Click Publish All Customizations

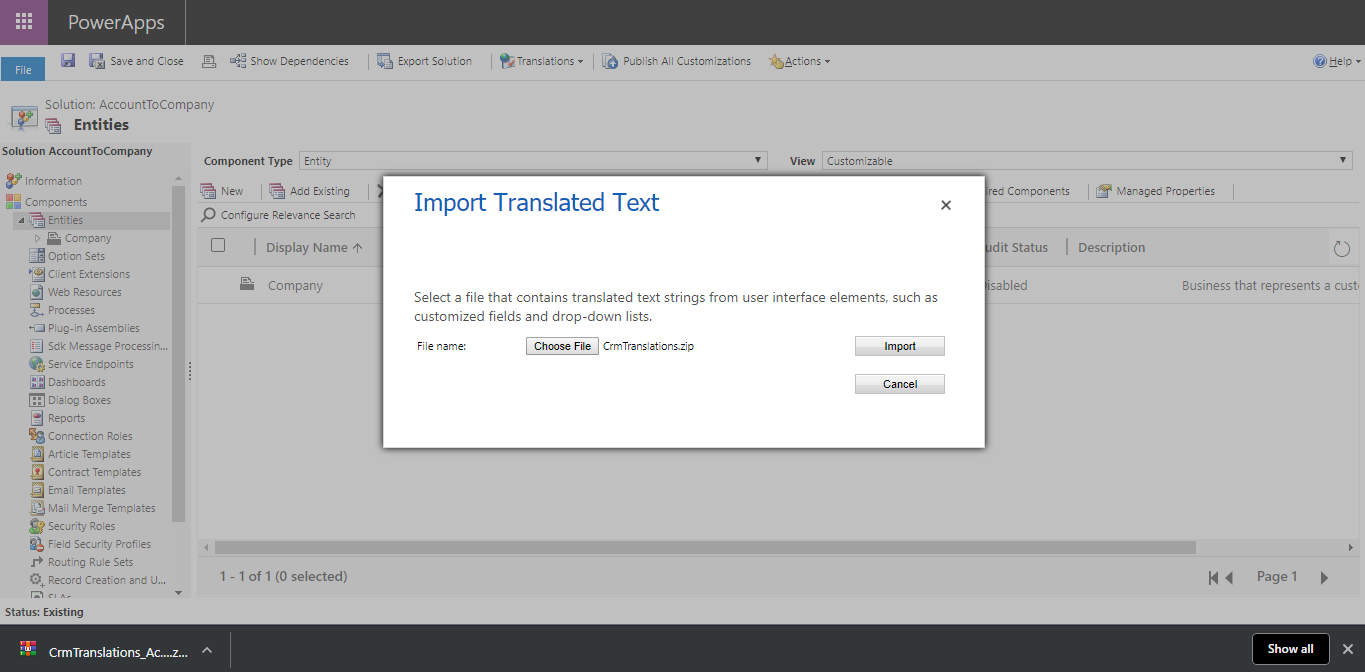(x=677, y=61)
